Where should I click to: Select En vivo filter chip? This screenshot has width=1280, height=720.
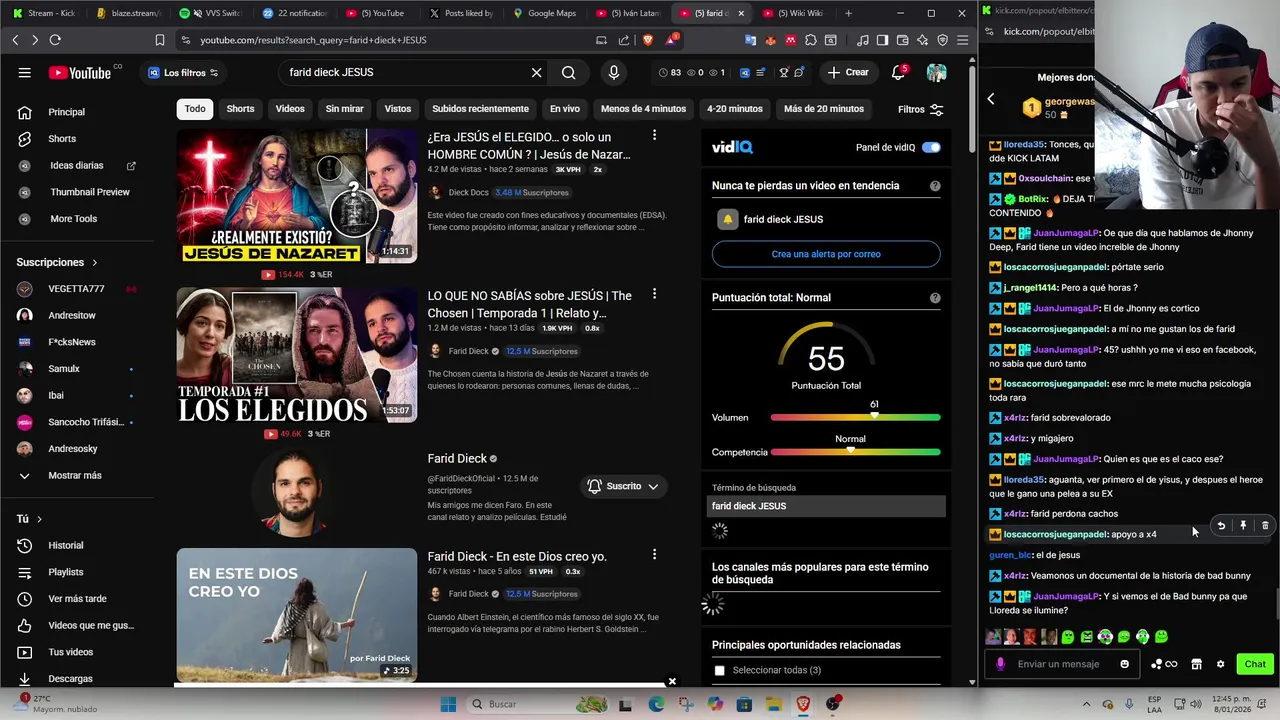564,109
